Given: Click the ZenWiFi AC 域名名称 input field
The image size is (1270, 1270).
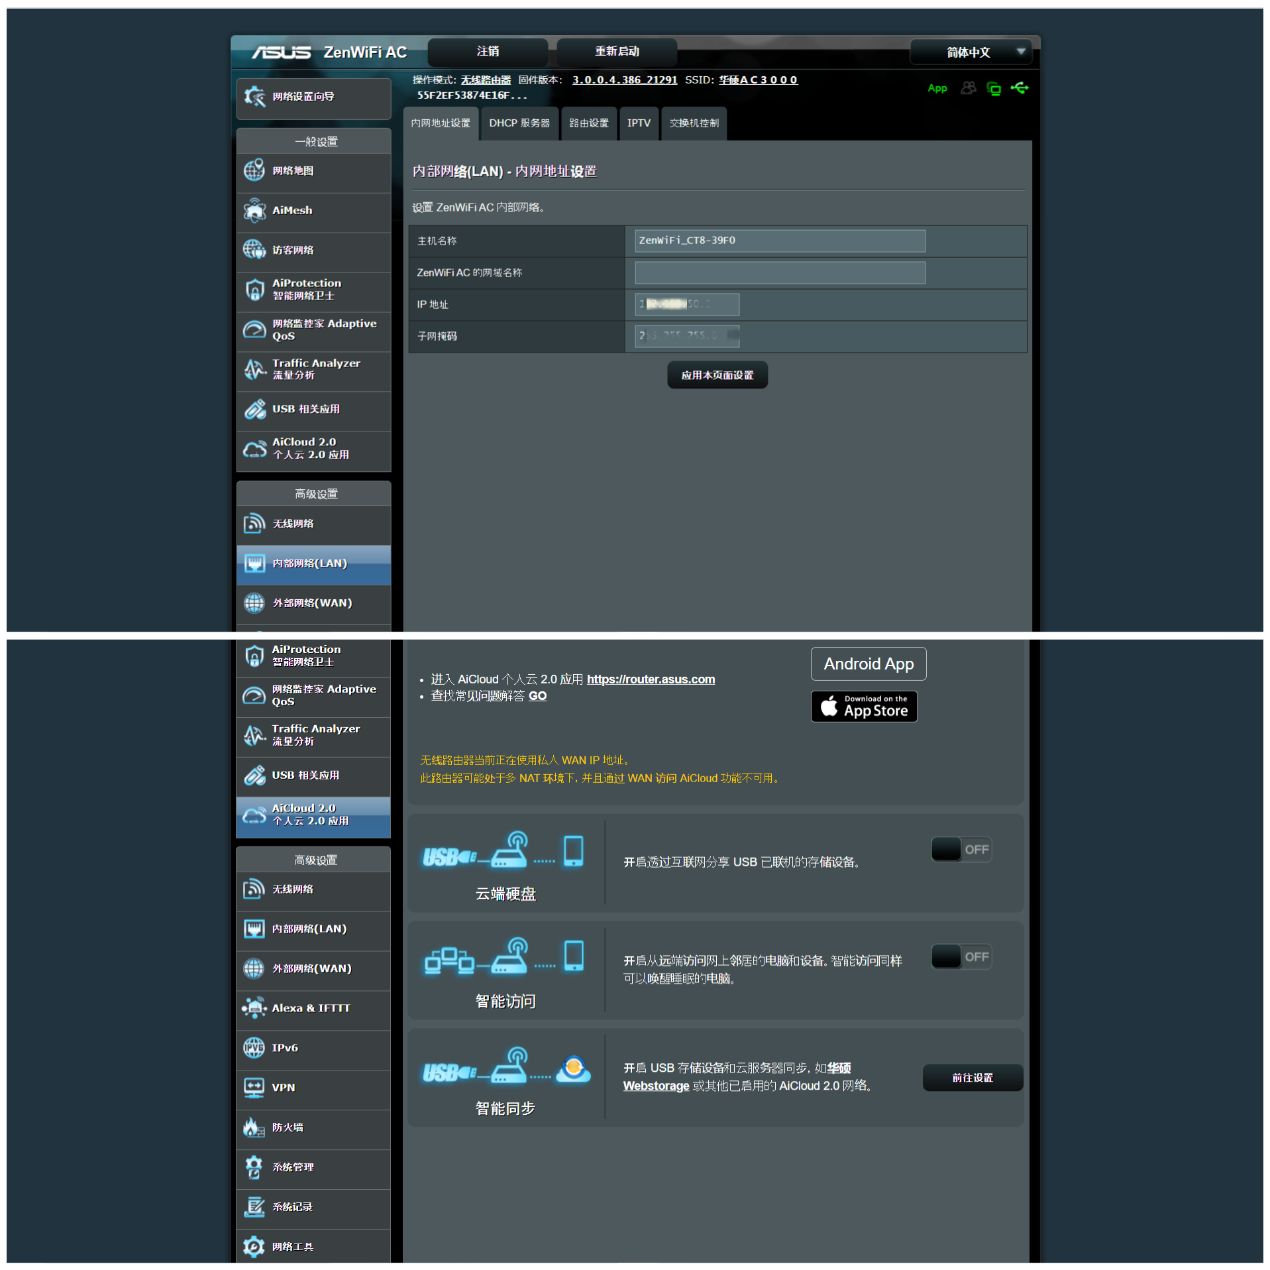Looking at the screenshot, I should [x=780, y=273].
